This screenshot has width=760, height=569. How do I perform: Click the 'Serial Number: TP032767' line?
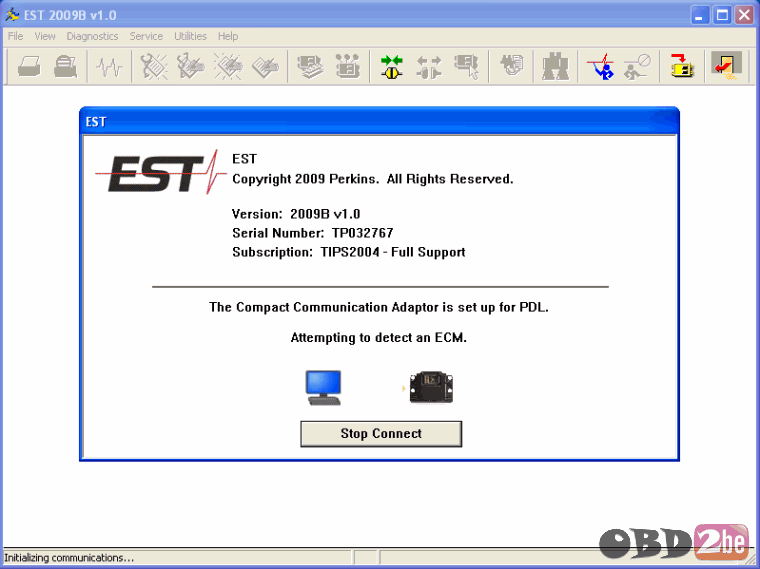313,233
